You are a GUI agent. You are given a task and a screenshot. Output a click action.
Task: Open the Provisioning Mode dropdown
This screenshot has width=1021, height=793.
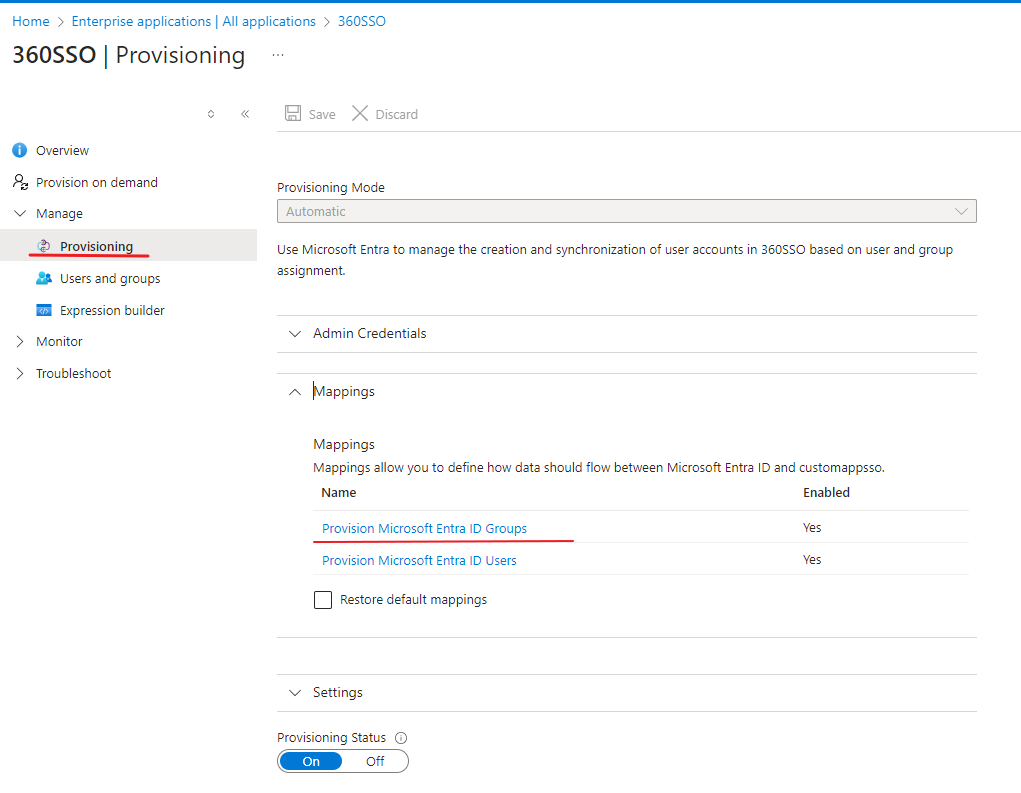click(x=626, y=211)
